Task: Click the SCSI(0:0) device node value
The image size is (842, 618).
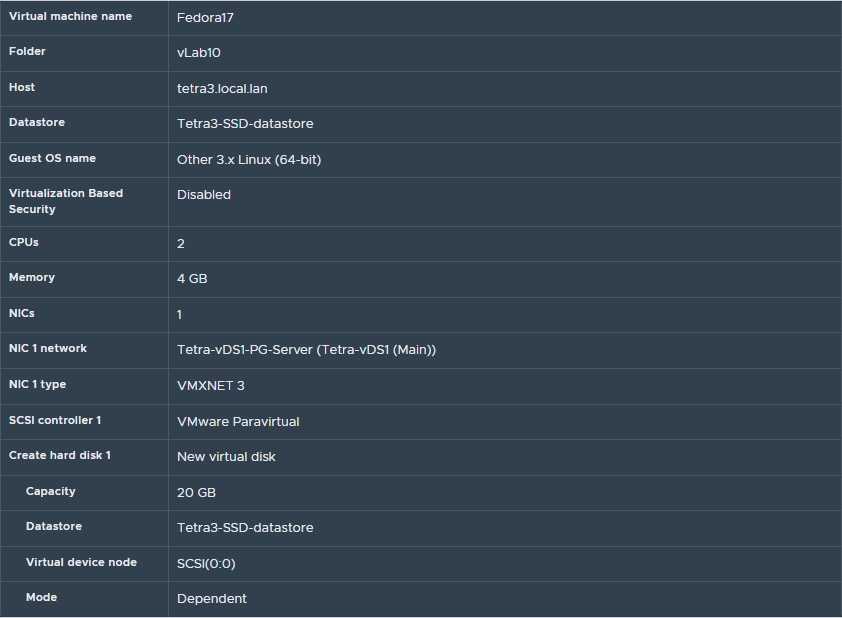Action: 206,564
